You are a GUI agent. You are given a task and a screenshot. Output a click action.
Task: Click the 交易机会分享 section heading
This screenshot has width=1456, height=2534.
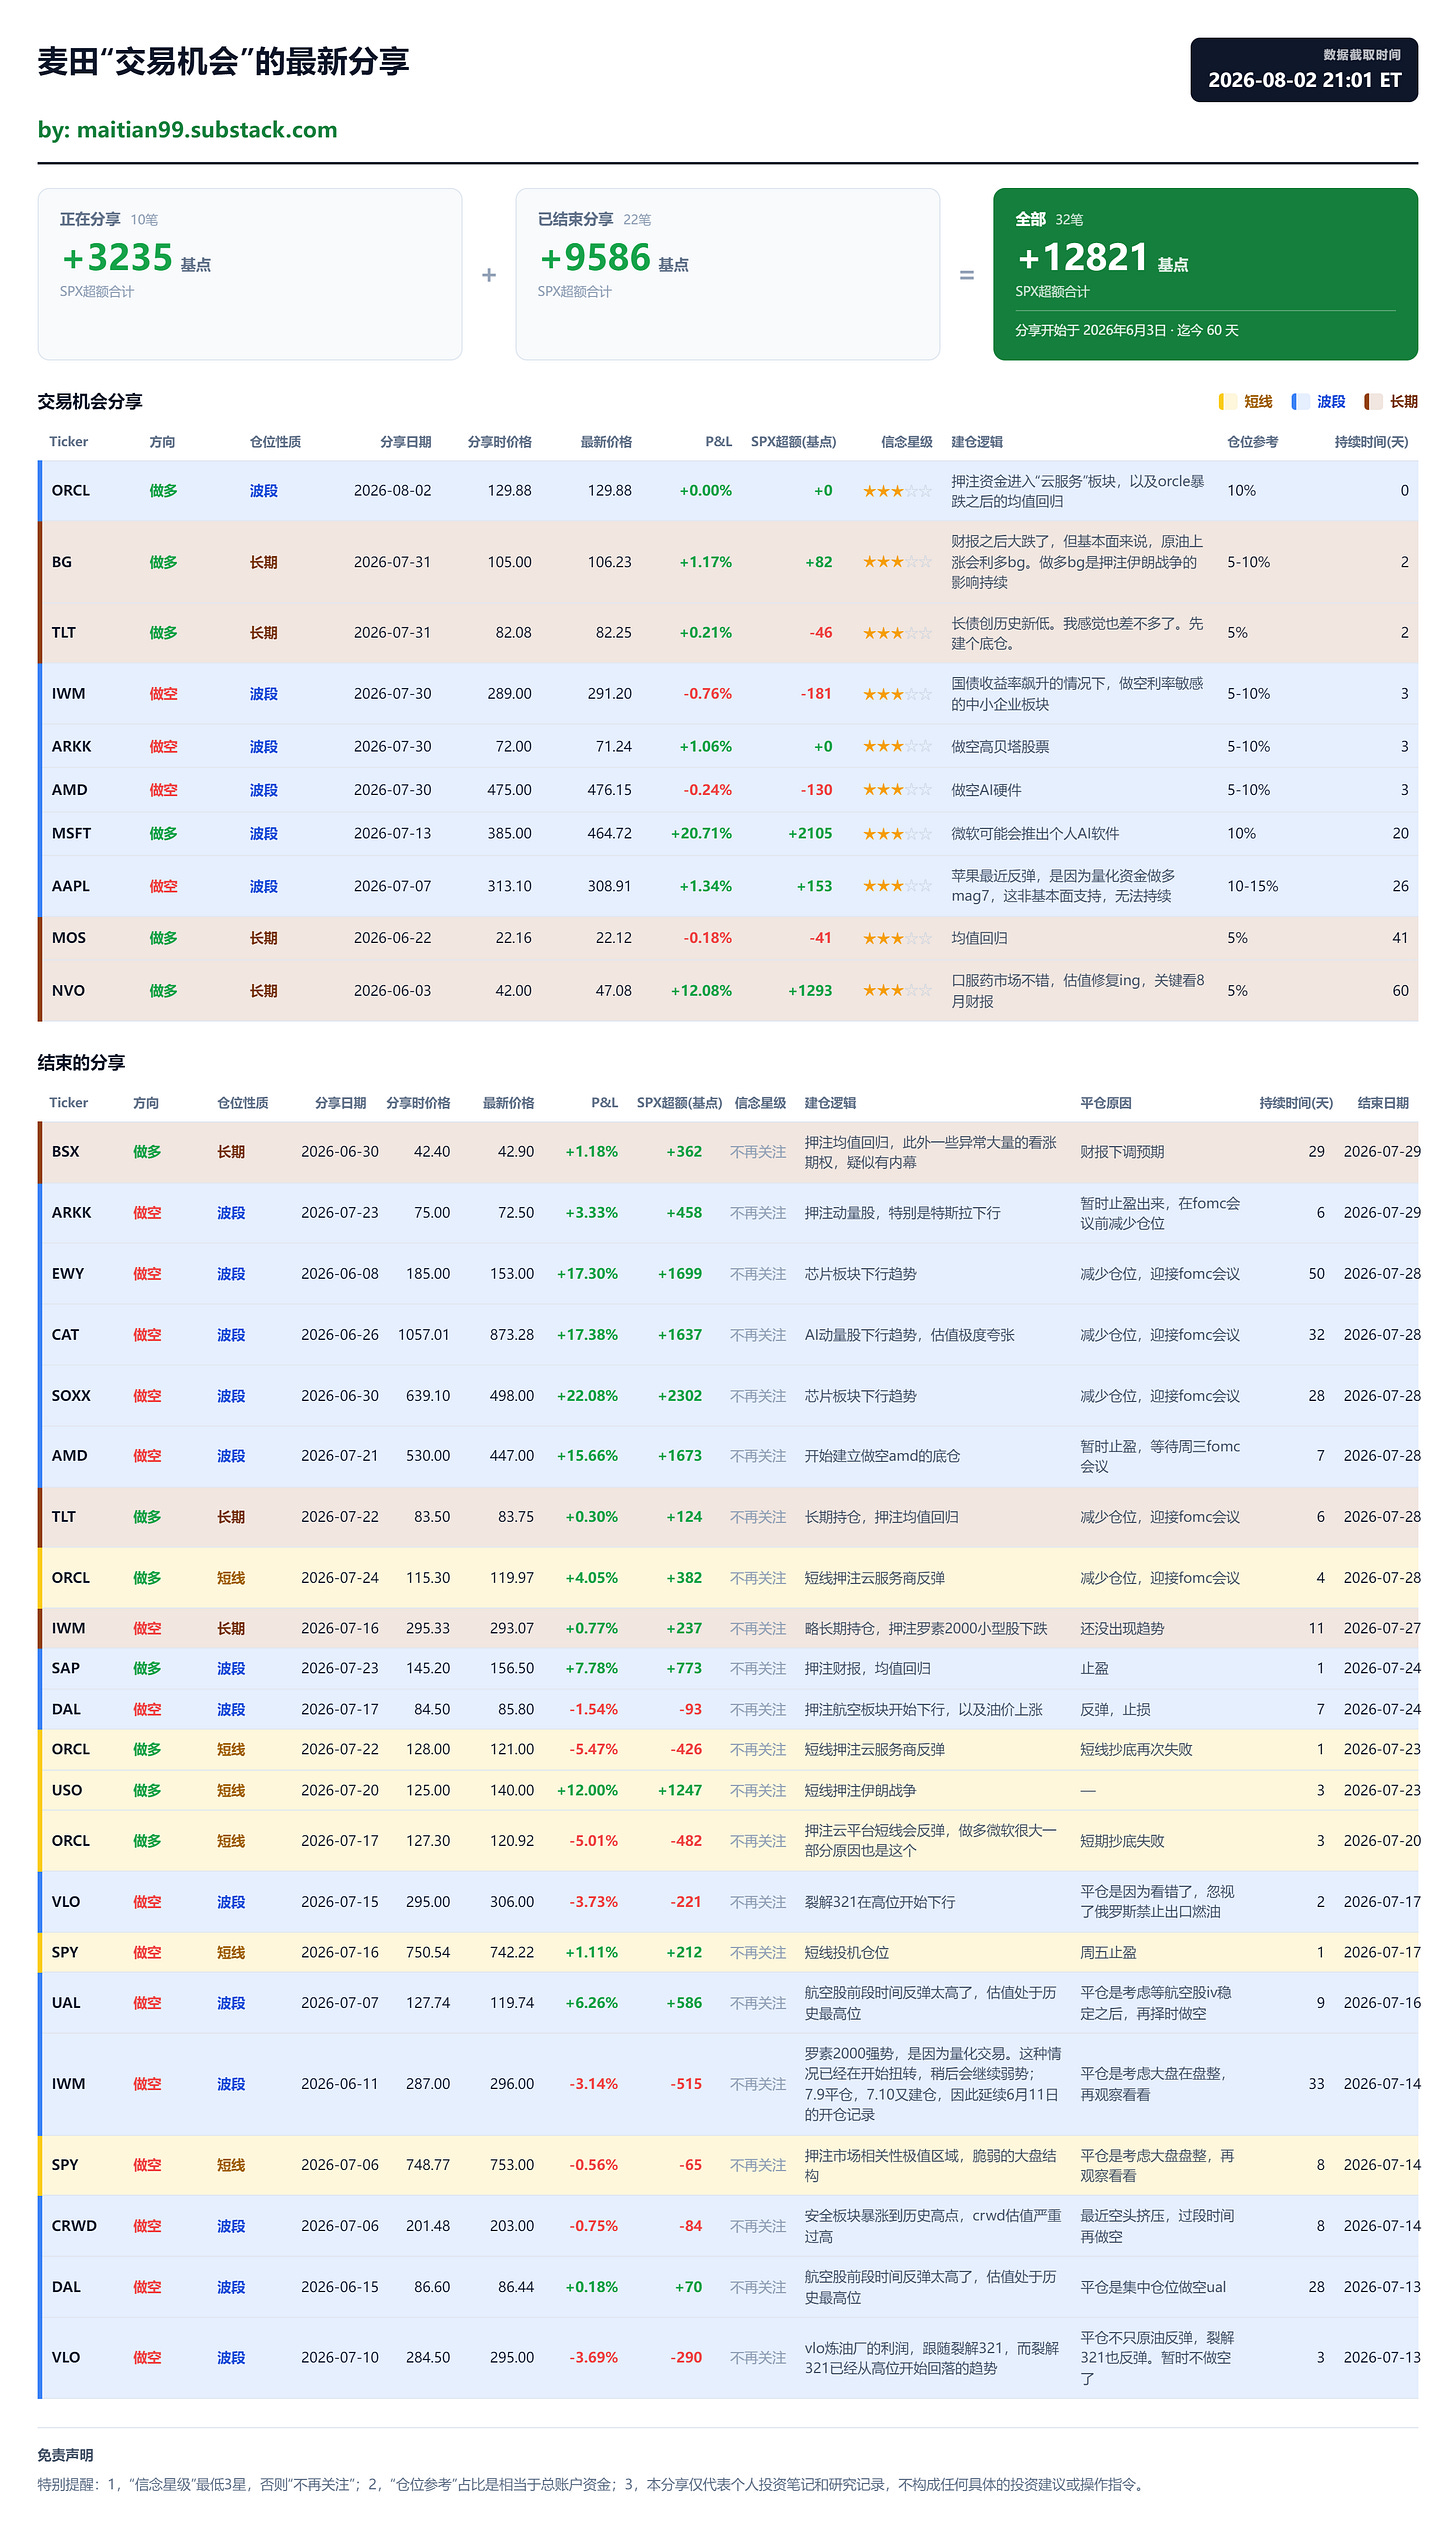90,402
